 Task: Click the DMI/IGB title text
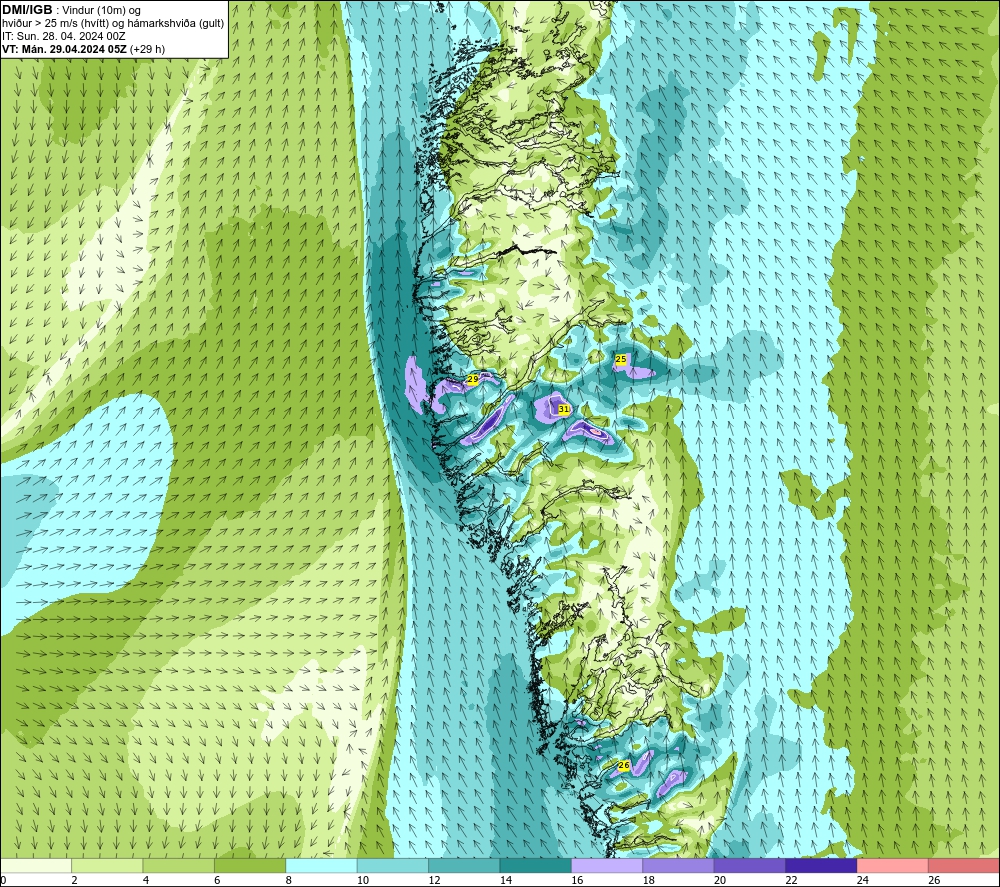point(27,10)
